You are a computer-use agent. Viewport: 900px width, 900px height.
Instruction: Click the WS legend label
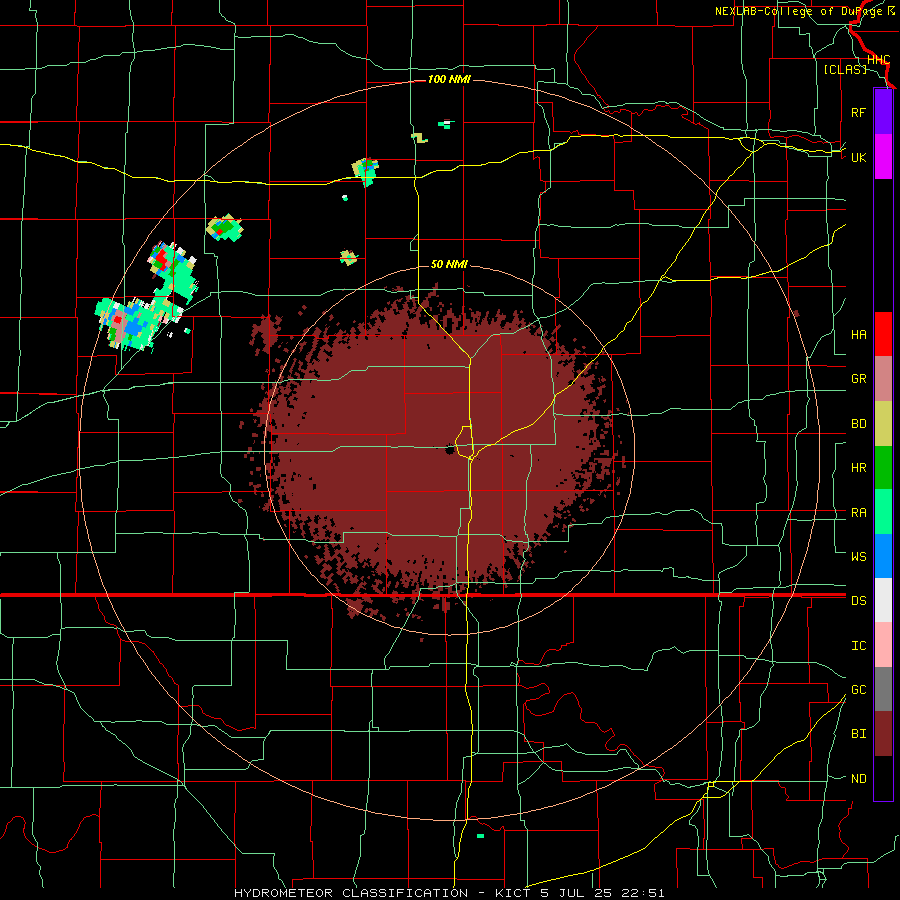(858, 556)
